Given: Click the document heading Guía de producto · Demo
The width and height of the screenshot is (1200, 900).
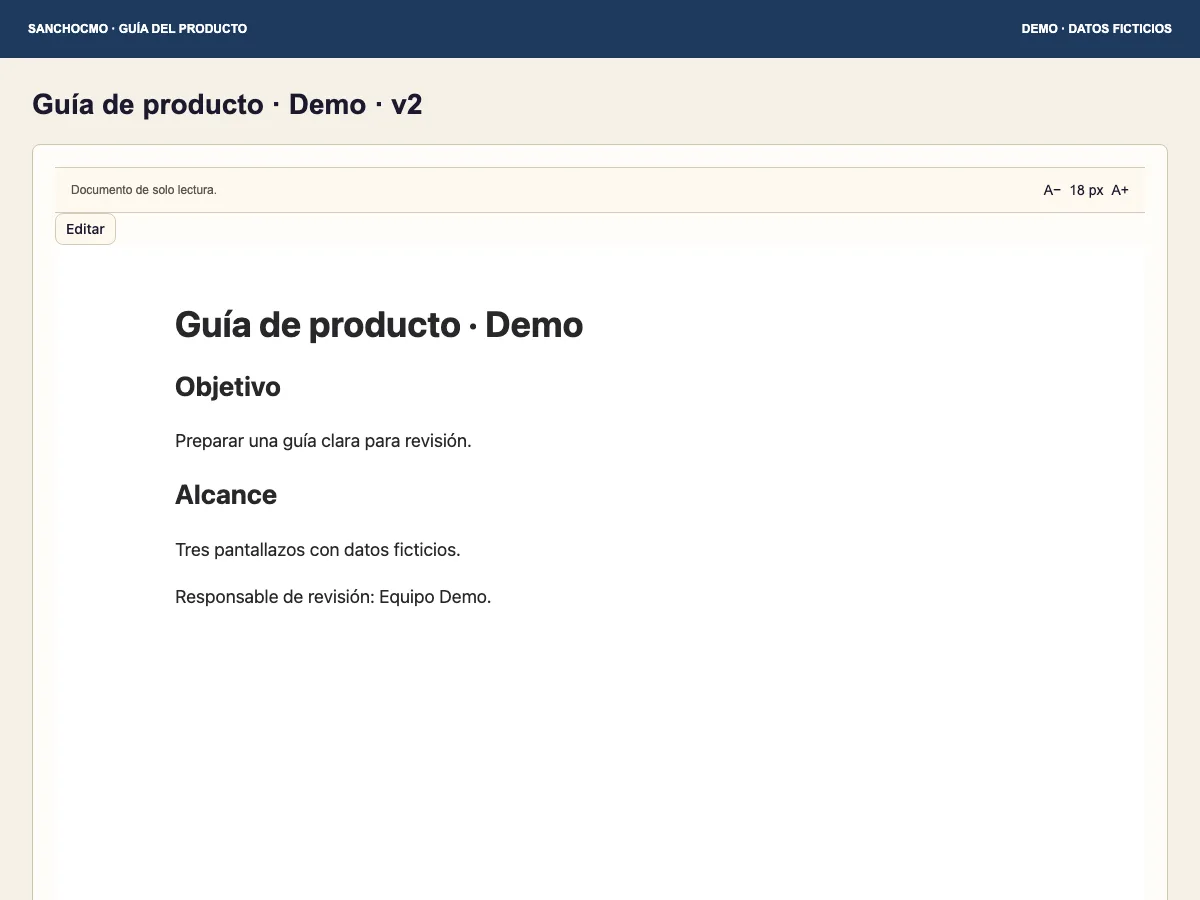Looking at the screenshot, I should (x=379, y=325).
